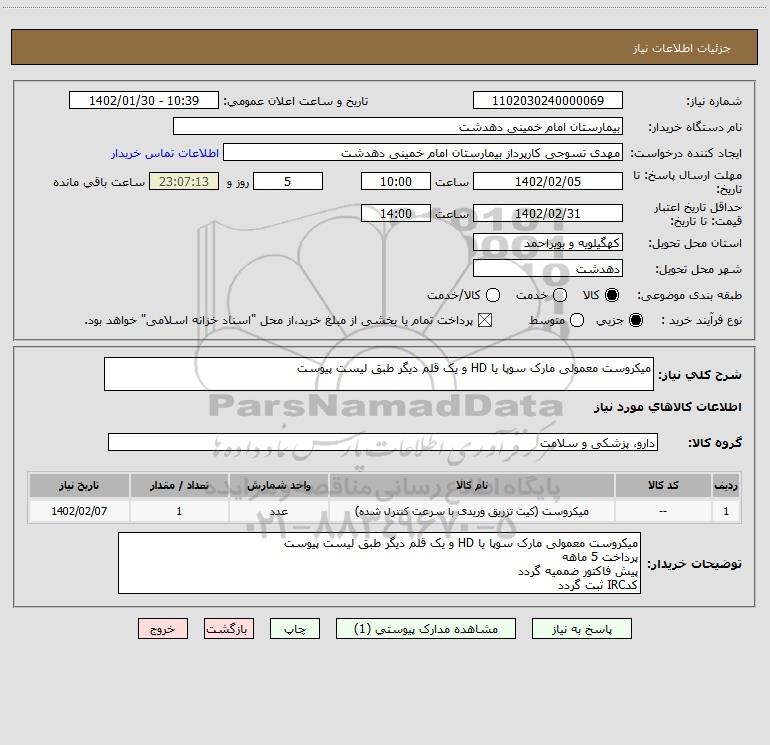
Task: Click the code cell showing --
Action: tap(663, 511)
